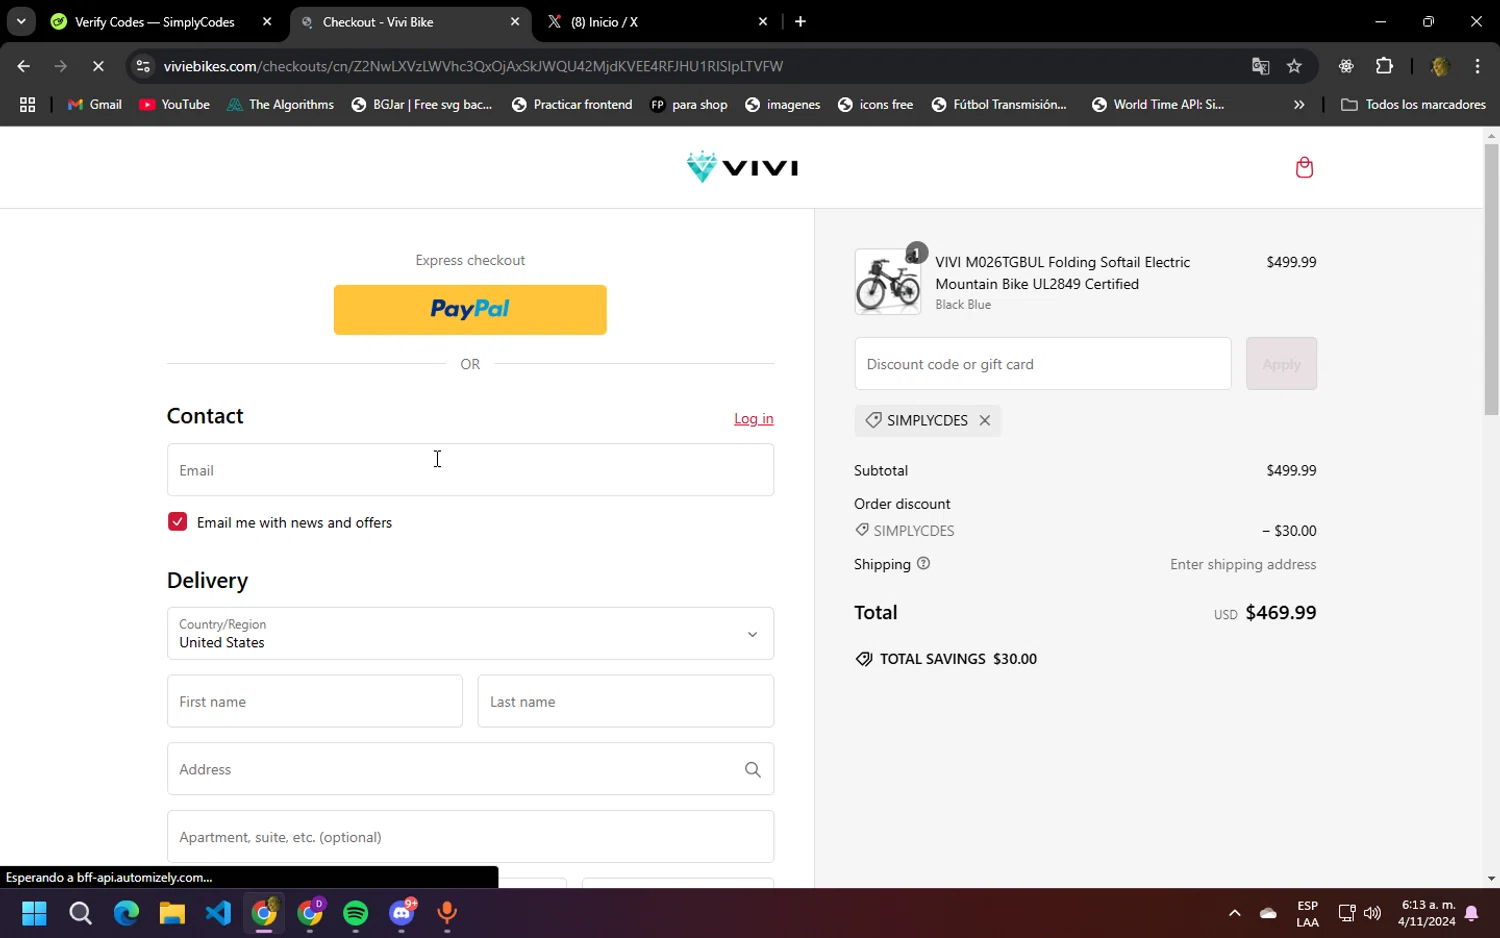The height and width of the screenshot is (938, 1500).
Task: Open Visual Studio Code from taskbar
Action: click(x=218, y=913)
